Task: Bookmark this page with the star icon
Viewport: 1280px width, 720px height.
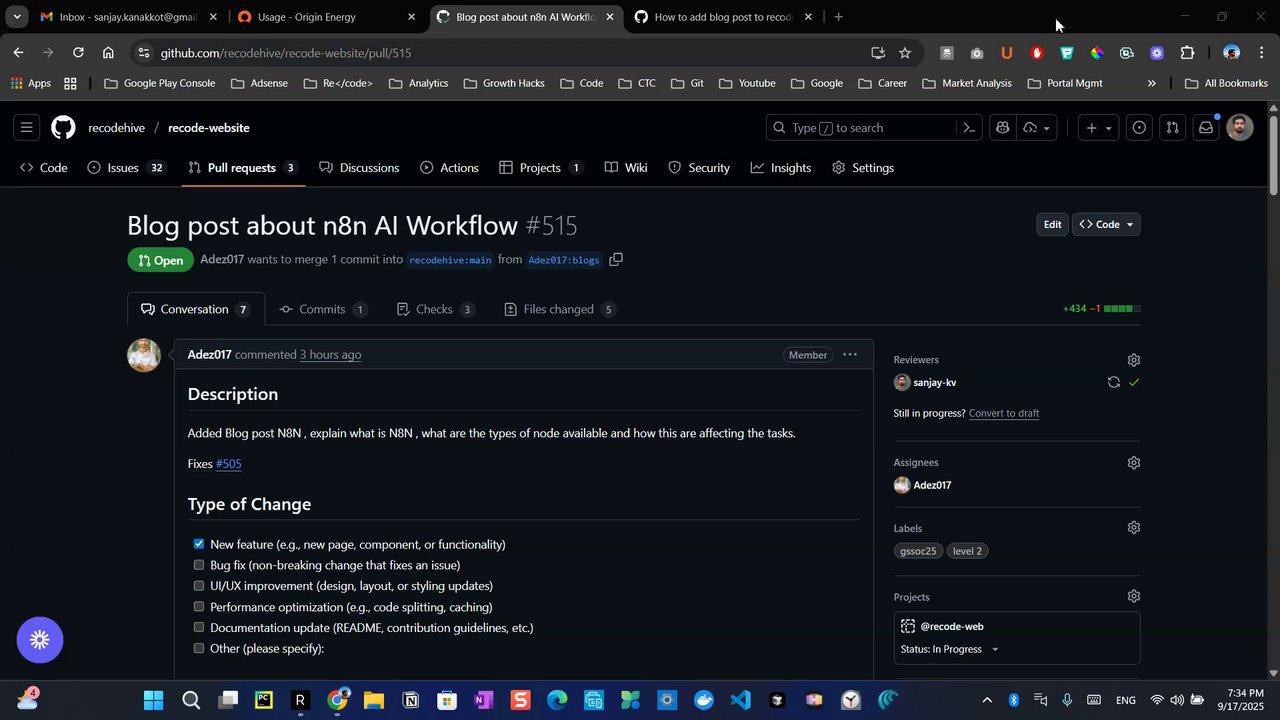Action: click(x=905, y=53)
